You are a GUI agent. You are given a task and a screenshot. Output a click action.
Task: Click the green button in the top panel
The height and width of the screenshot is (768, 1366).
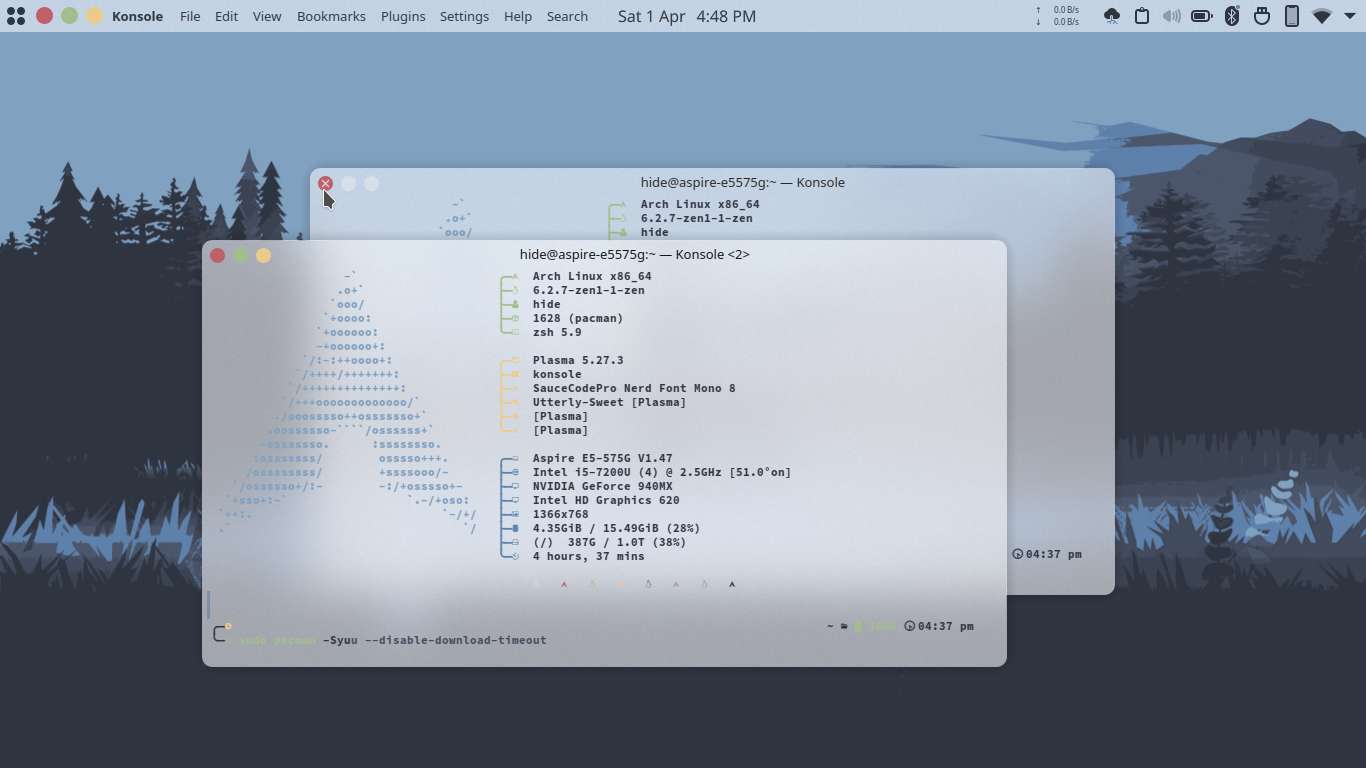[x=69, y=16]
